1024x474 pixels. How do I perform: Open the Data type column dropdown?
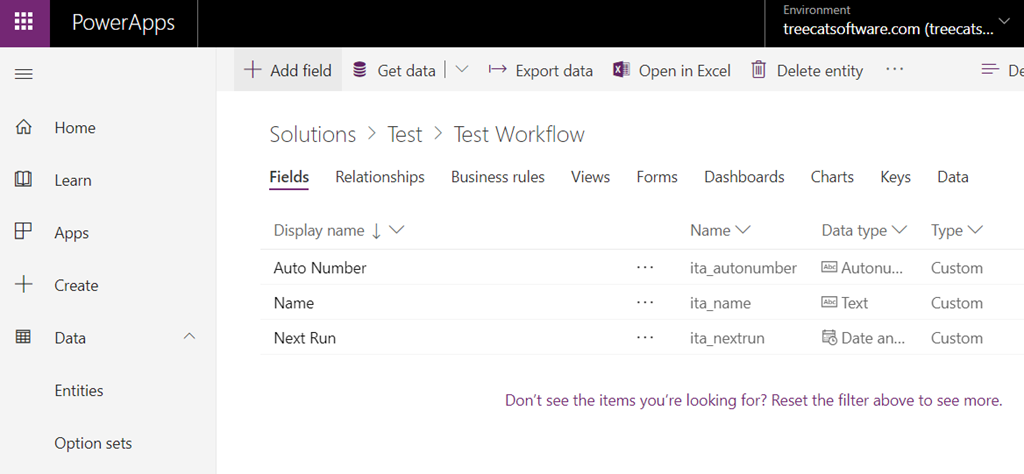(x=899, y=230)
